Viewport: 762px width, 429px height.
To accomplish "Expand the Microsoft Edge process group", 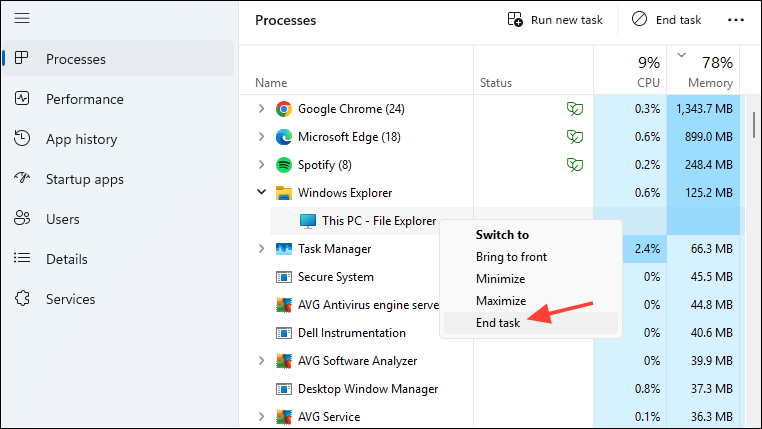I will click(x=262, y=137).
